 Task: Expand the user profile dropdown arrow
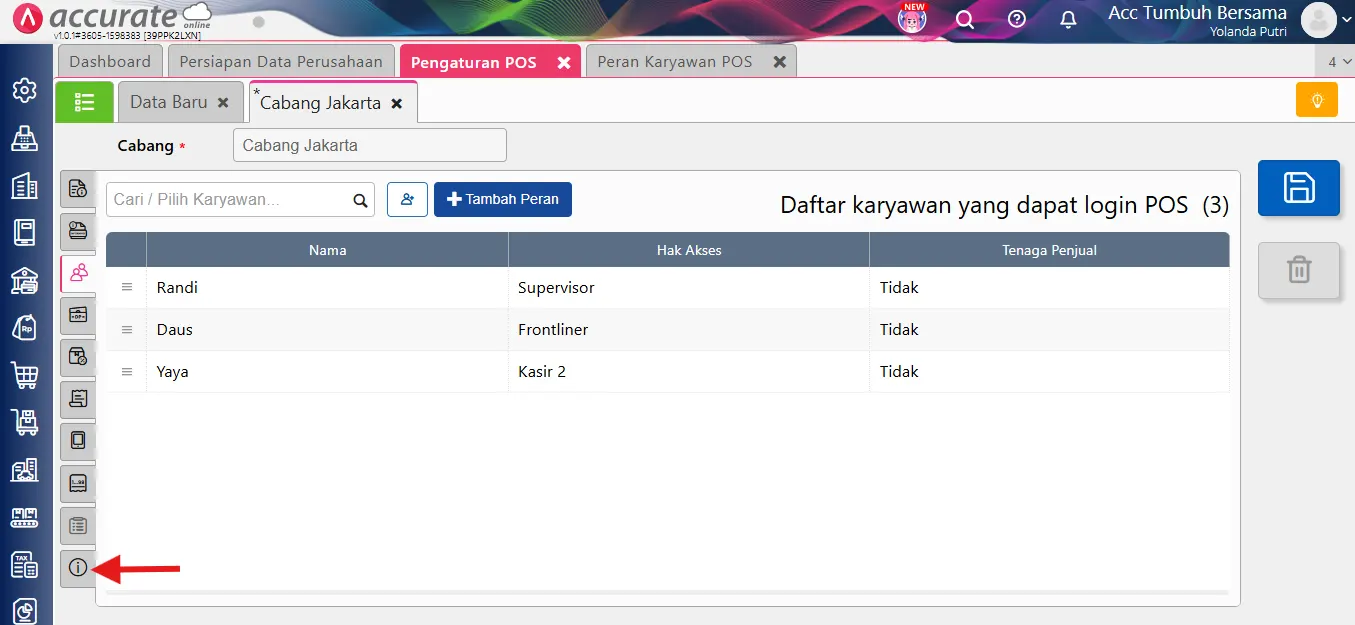point(1346,19)
